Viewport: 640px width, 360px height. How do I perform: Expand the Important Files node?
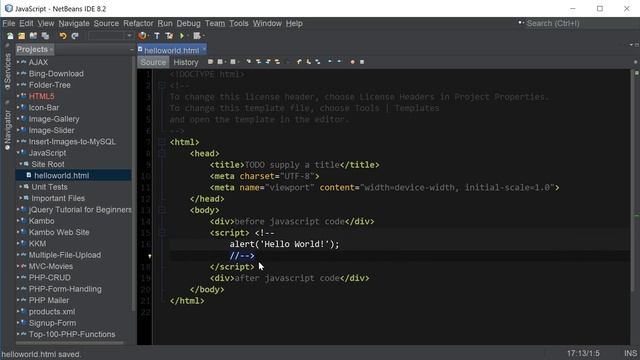tap(21, 198)
